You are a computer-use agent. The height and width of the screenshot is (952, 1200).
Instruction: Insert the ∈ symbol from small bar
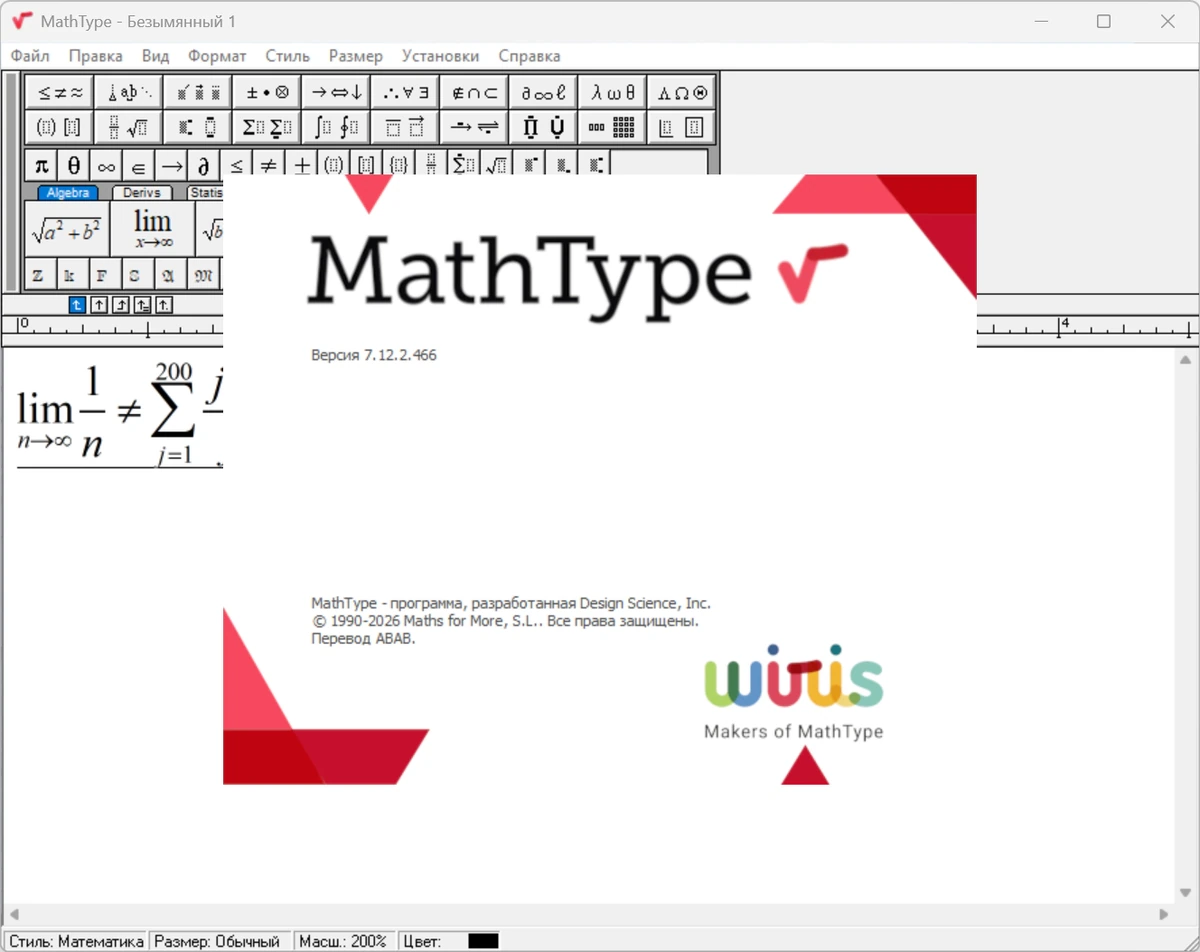click(138, 165)
